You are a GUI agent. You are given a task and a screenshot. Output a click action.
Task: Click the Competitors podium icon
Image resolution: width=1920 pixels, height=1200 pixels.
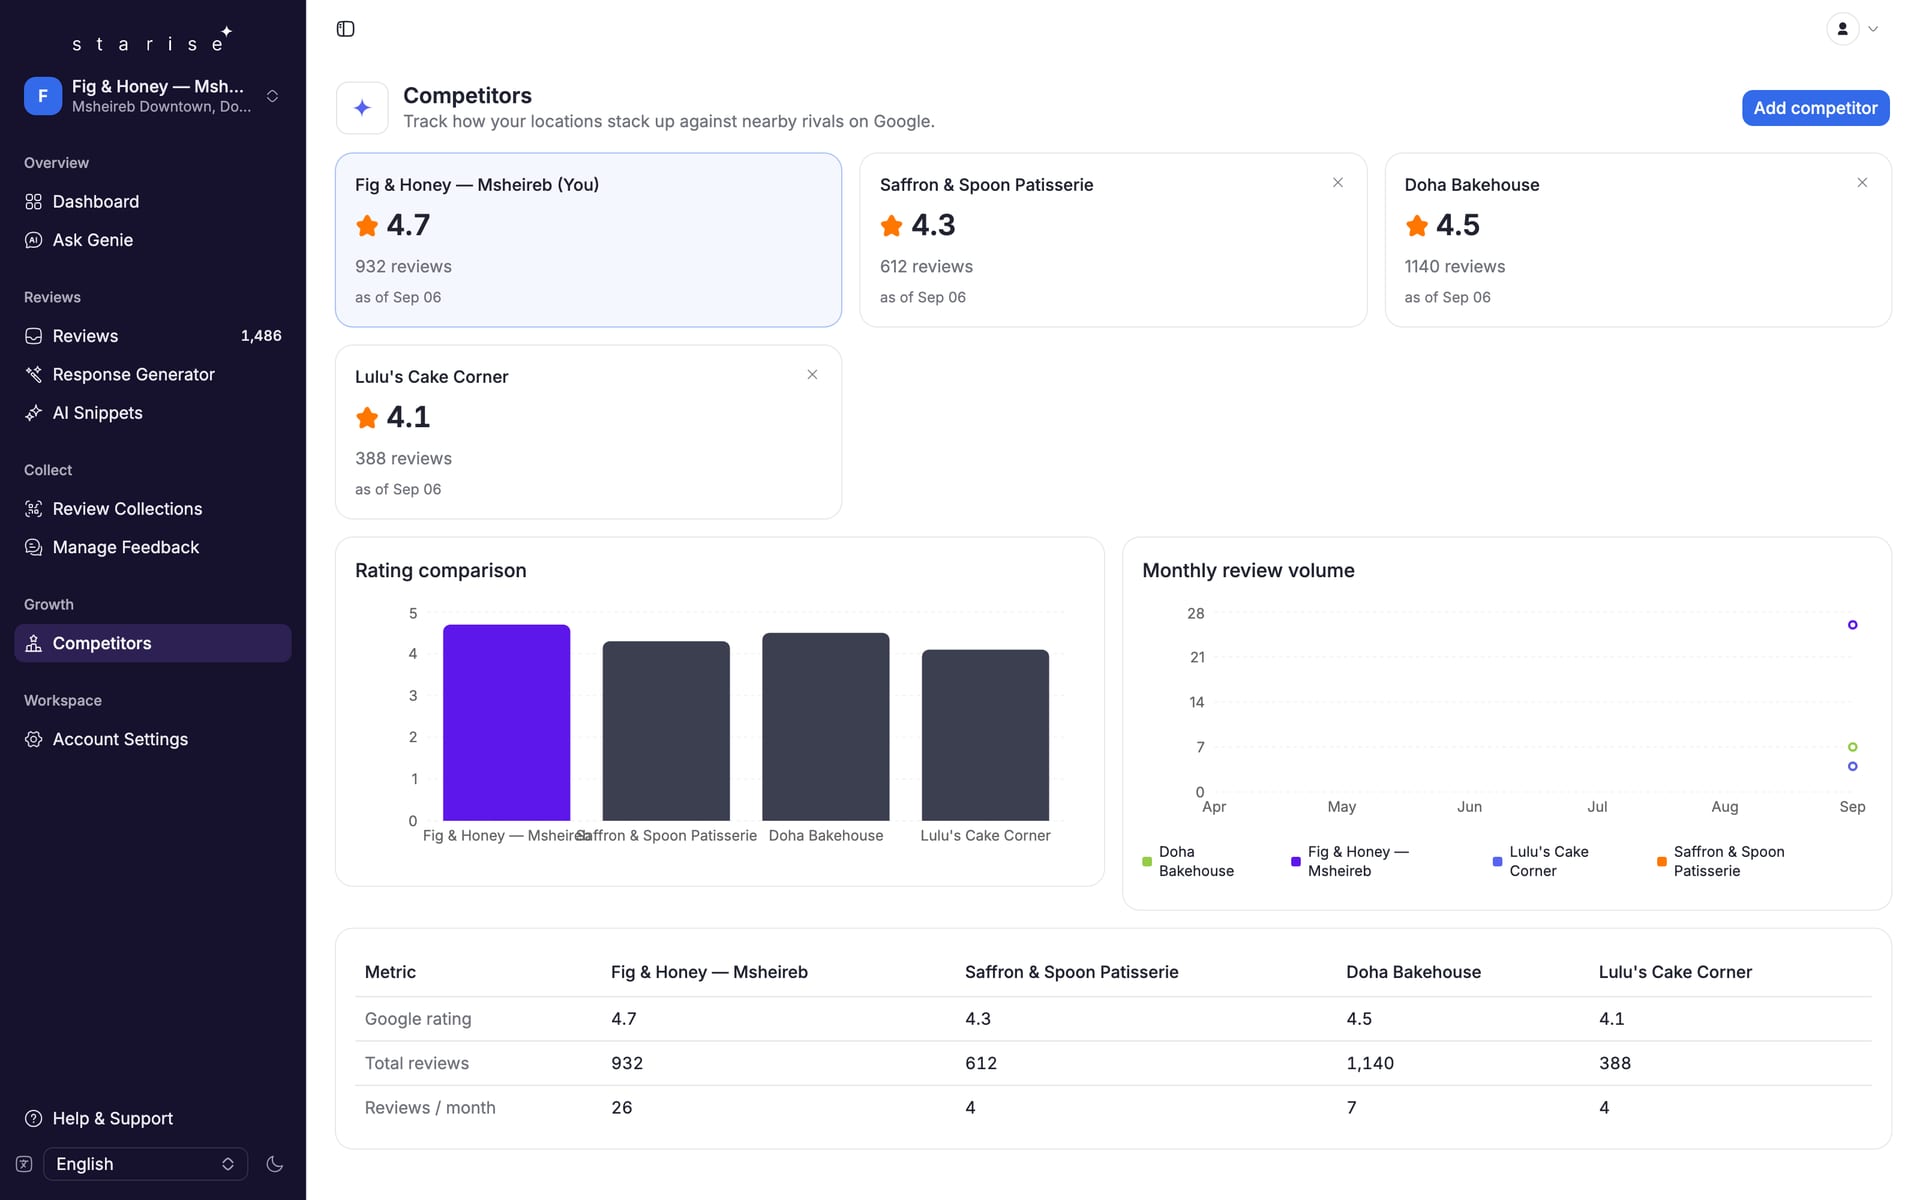pos(34,643)
